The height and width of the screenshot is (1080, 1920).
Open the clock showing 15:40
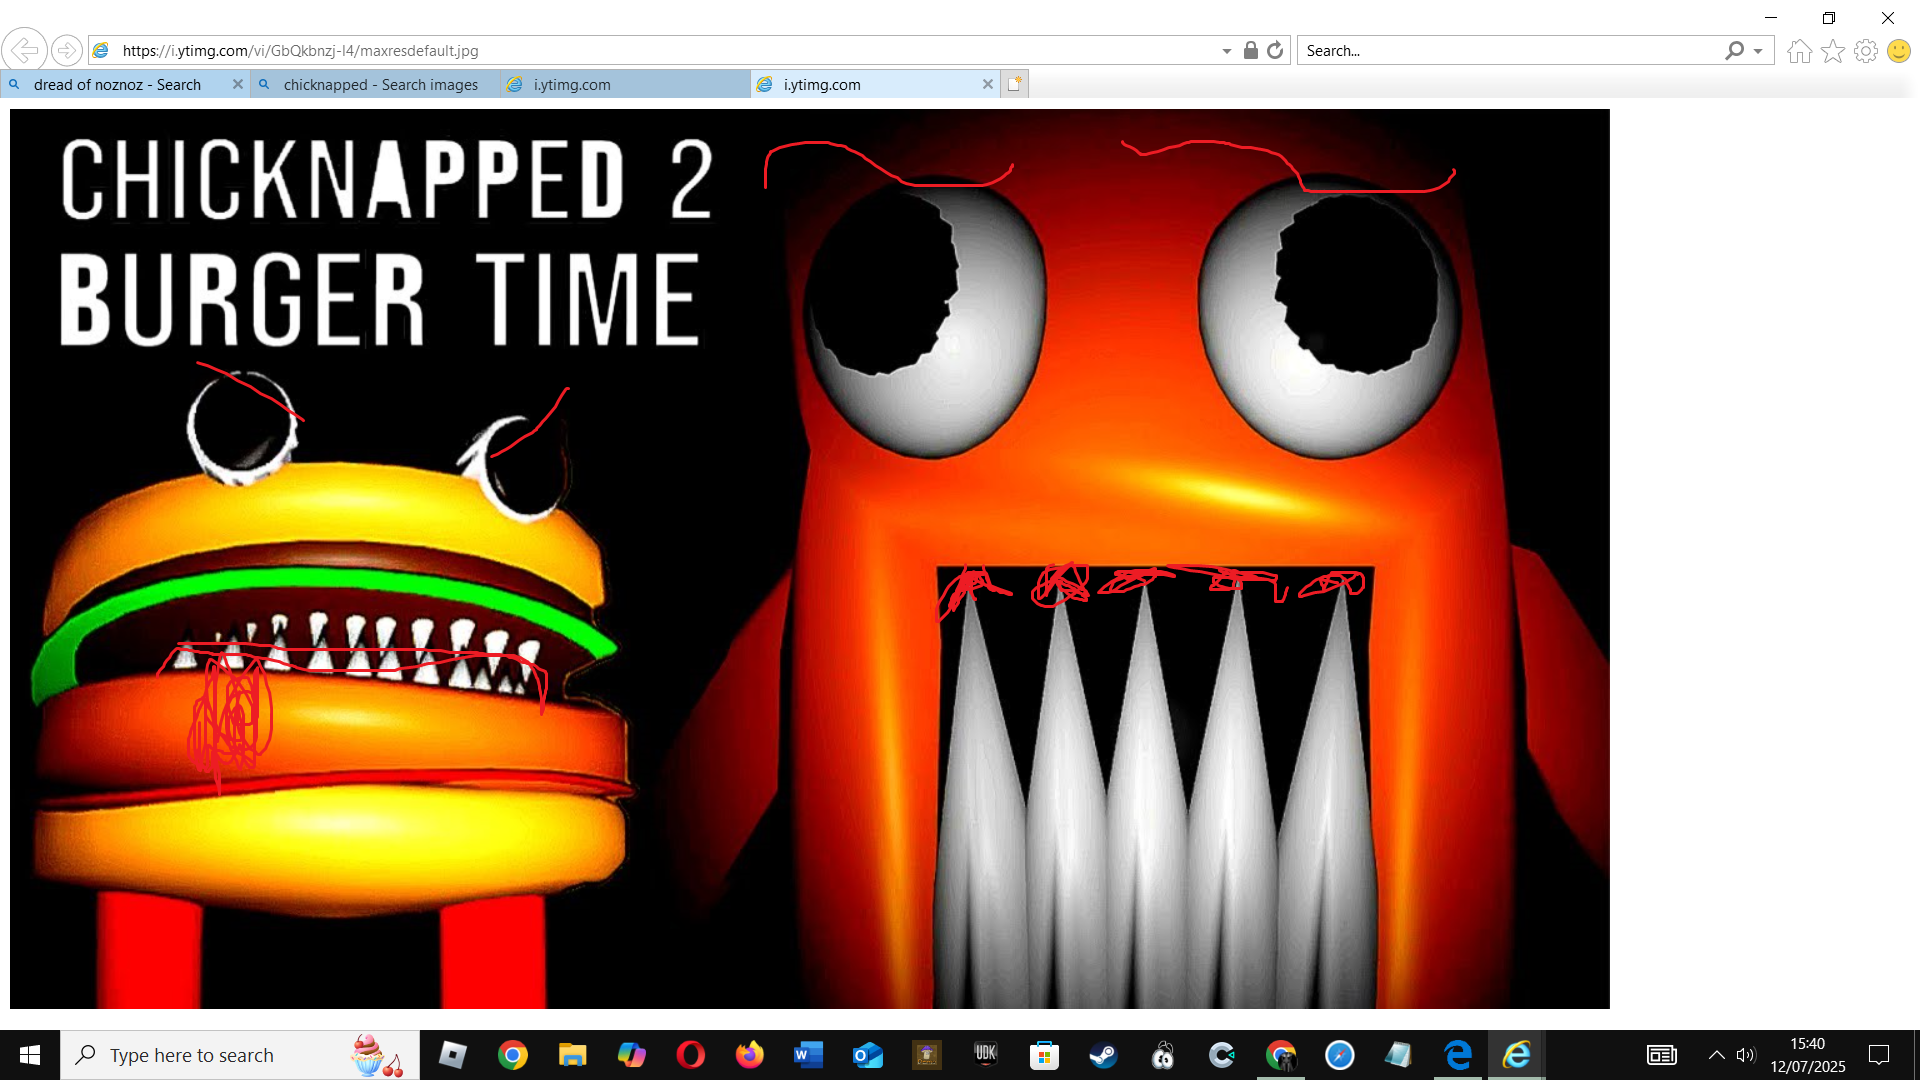[x=1808, y=1055]
